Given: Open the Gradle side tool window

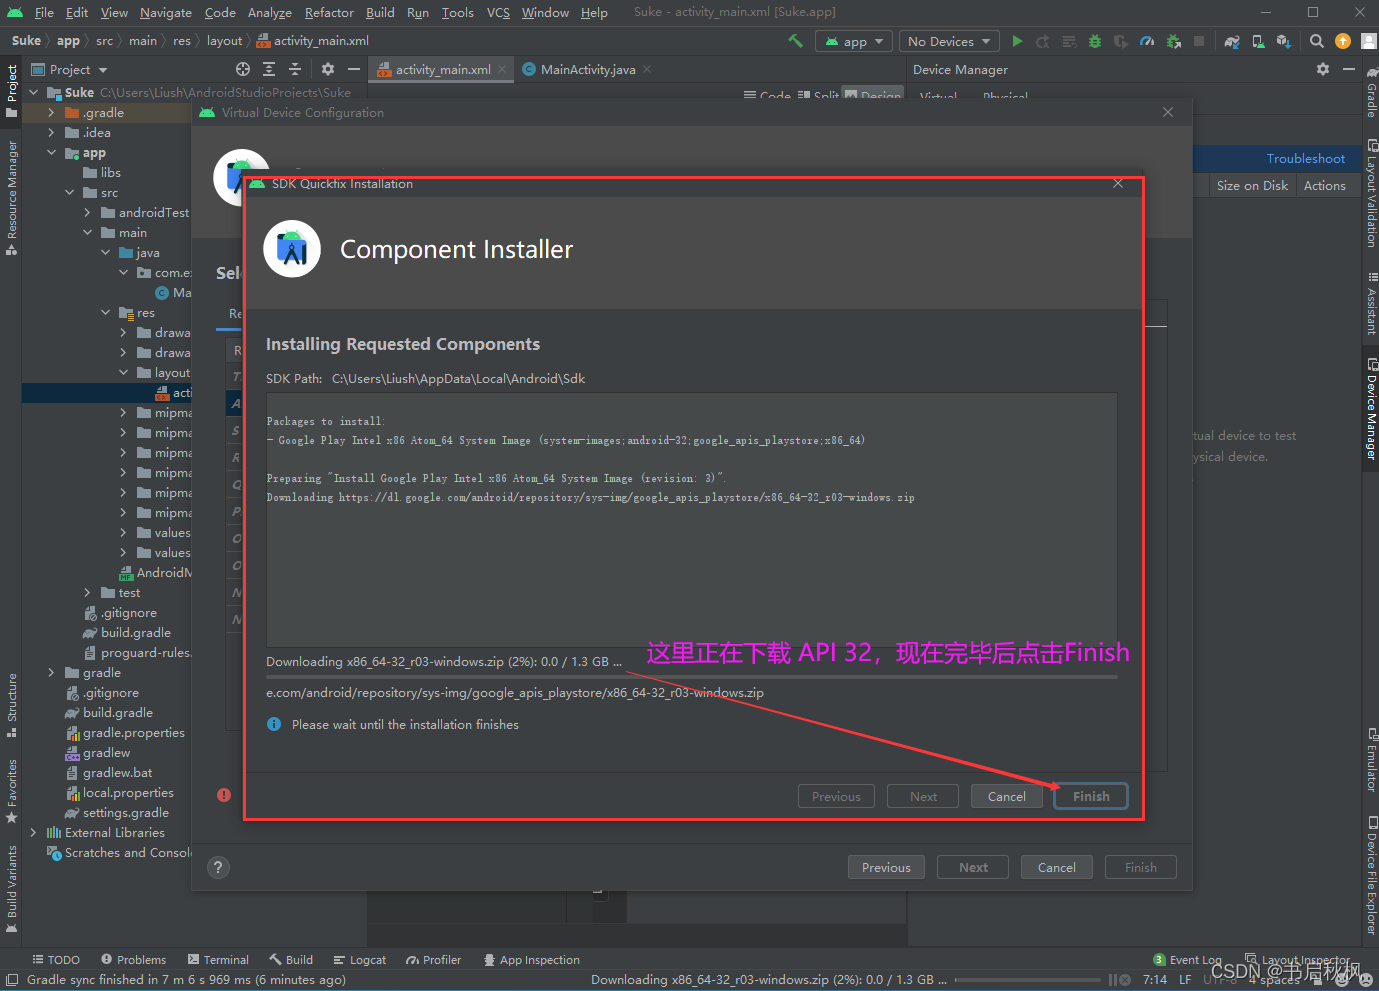Looking at the screenshot, I should coord(1371,93).
